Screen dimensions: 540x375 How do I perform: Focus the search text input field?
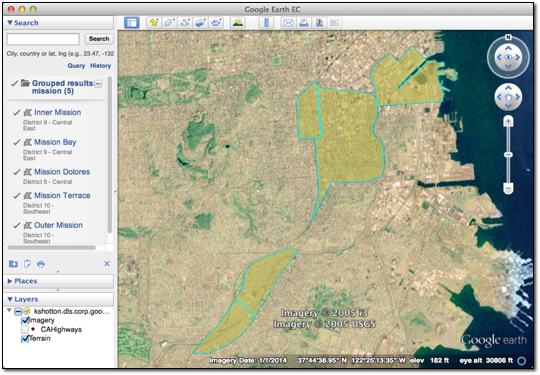point(43,39)
